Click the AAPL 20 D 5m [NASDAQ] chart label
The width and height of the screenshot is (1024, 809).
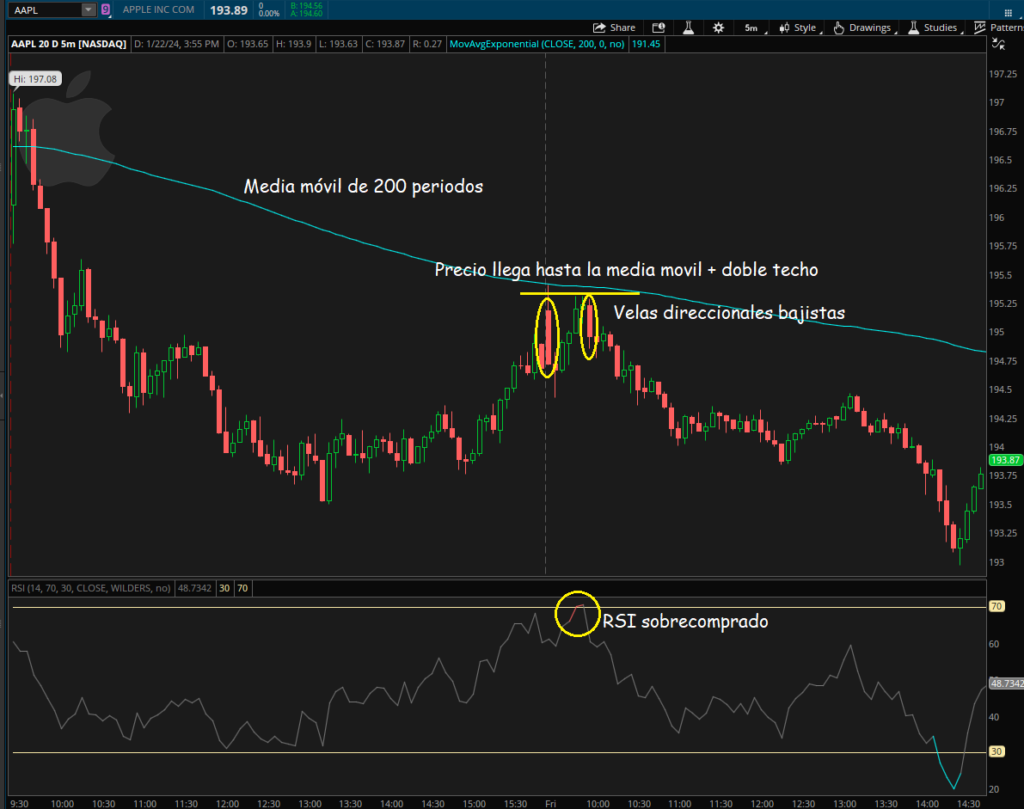69,44
